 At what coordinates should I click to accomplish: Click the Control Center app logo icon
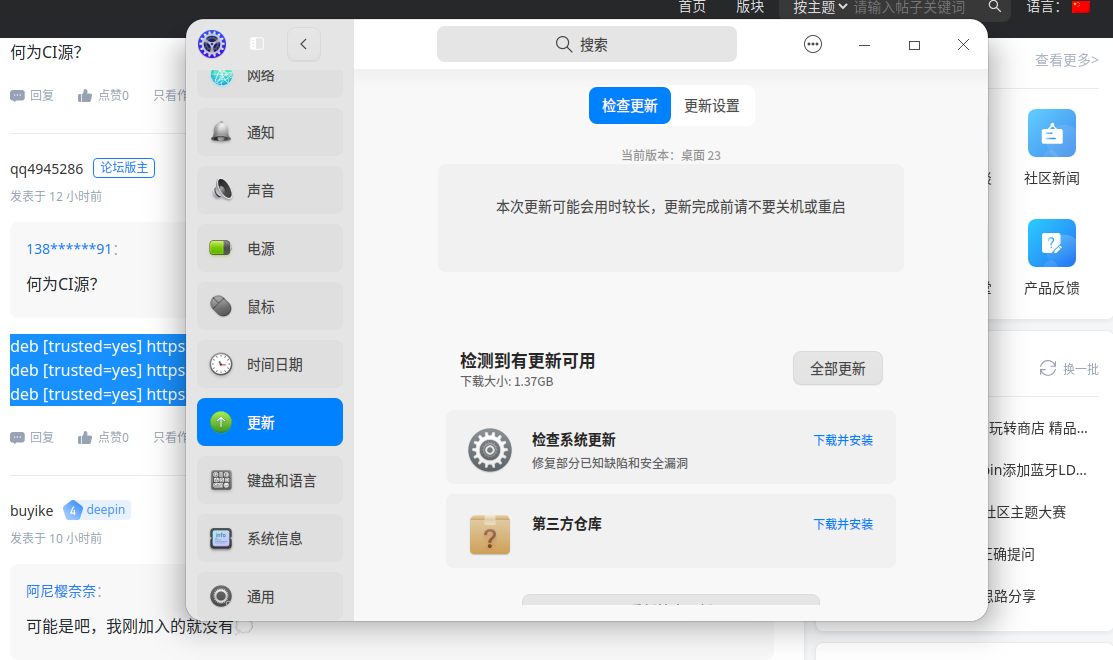point(212,44)
